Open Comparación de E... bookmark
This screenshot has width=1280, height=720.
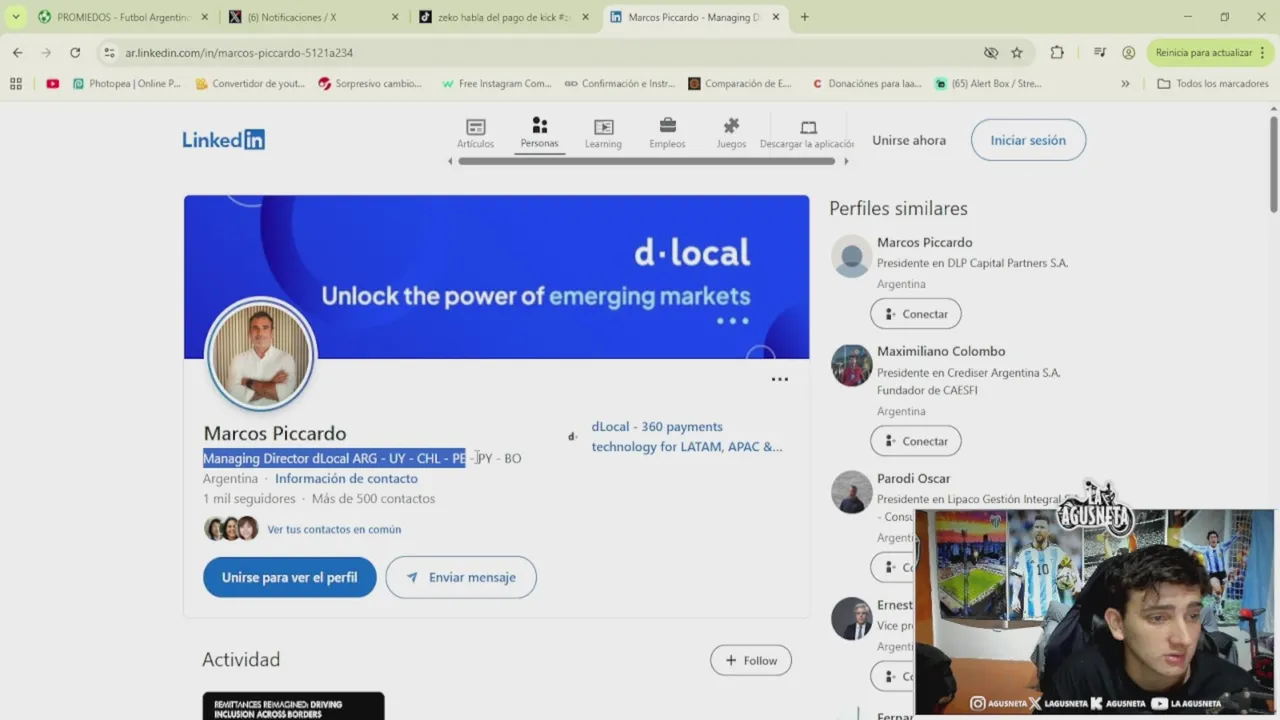tap(740, 84)
